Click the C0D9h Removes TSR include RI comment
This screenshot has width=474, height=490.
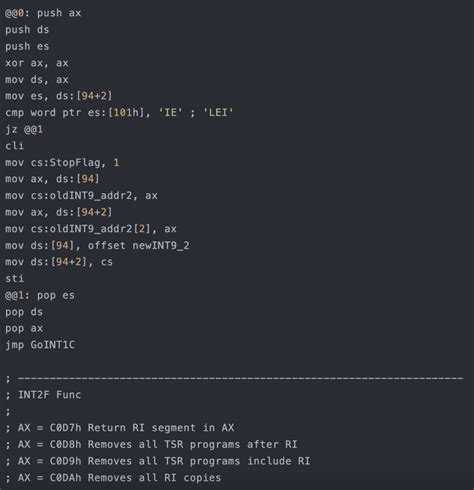pyautogui.click(x=158, y=461)
